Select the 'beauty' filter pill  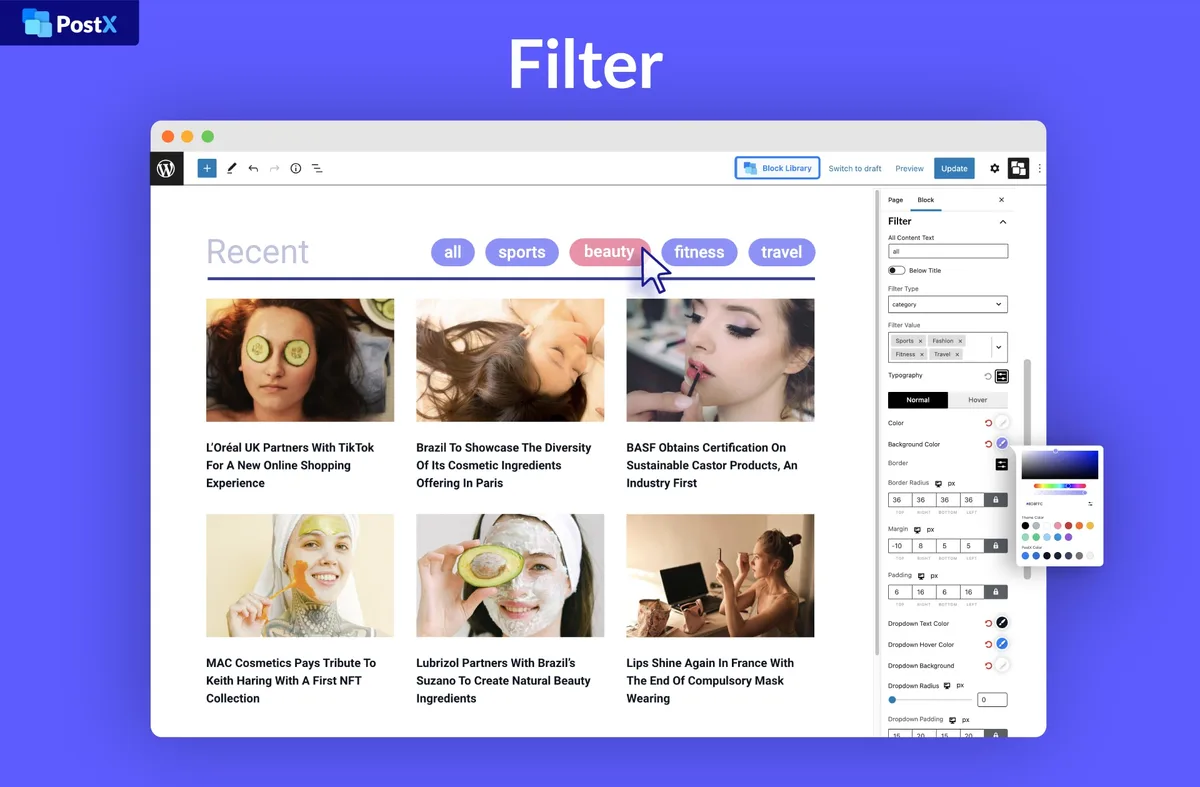coord(609,252)
